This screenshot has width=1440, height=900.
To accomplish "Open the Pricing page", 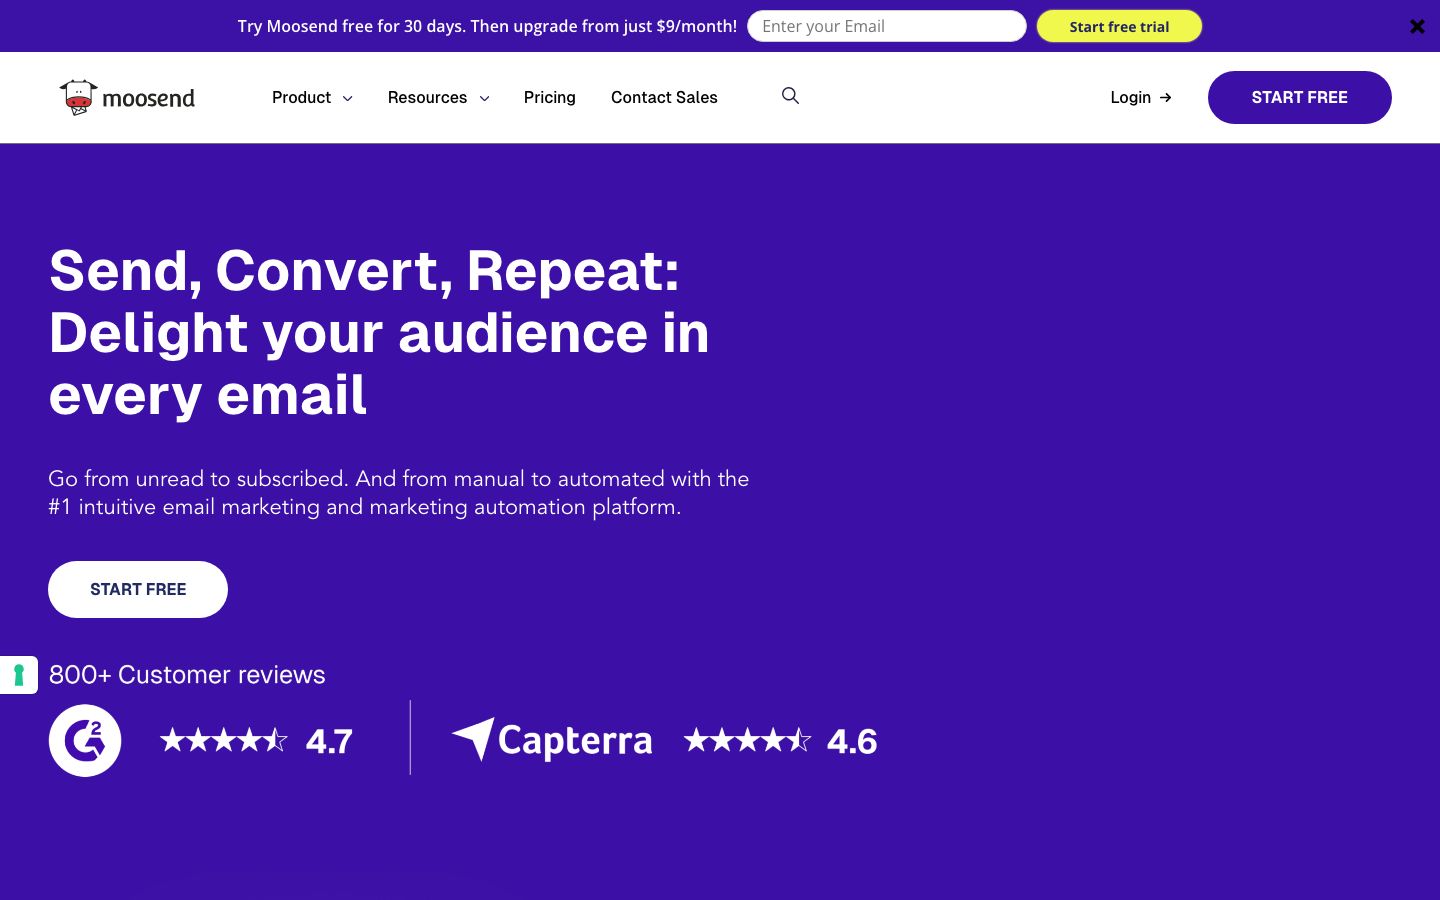I will [550, 97].
